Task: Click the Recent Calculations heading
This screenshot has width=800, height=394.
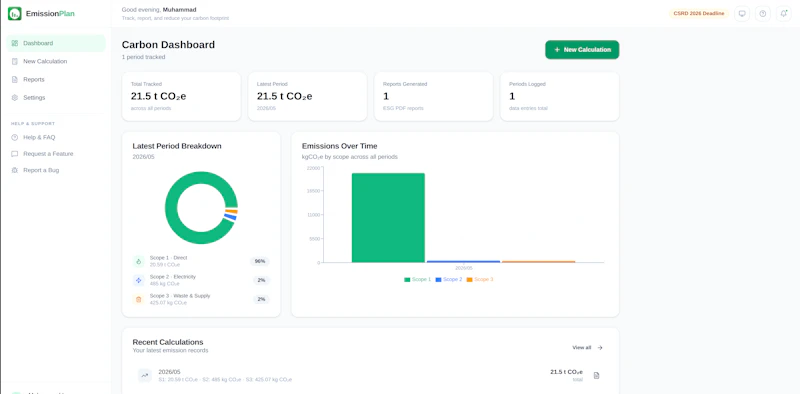Action: pyautogui.click(x=168, y=342)
